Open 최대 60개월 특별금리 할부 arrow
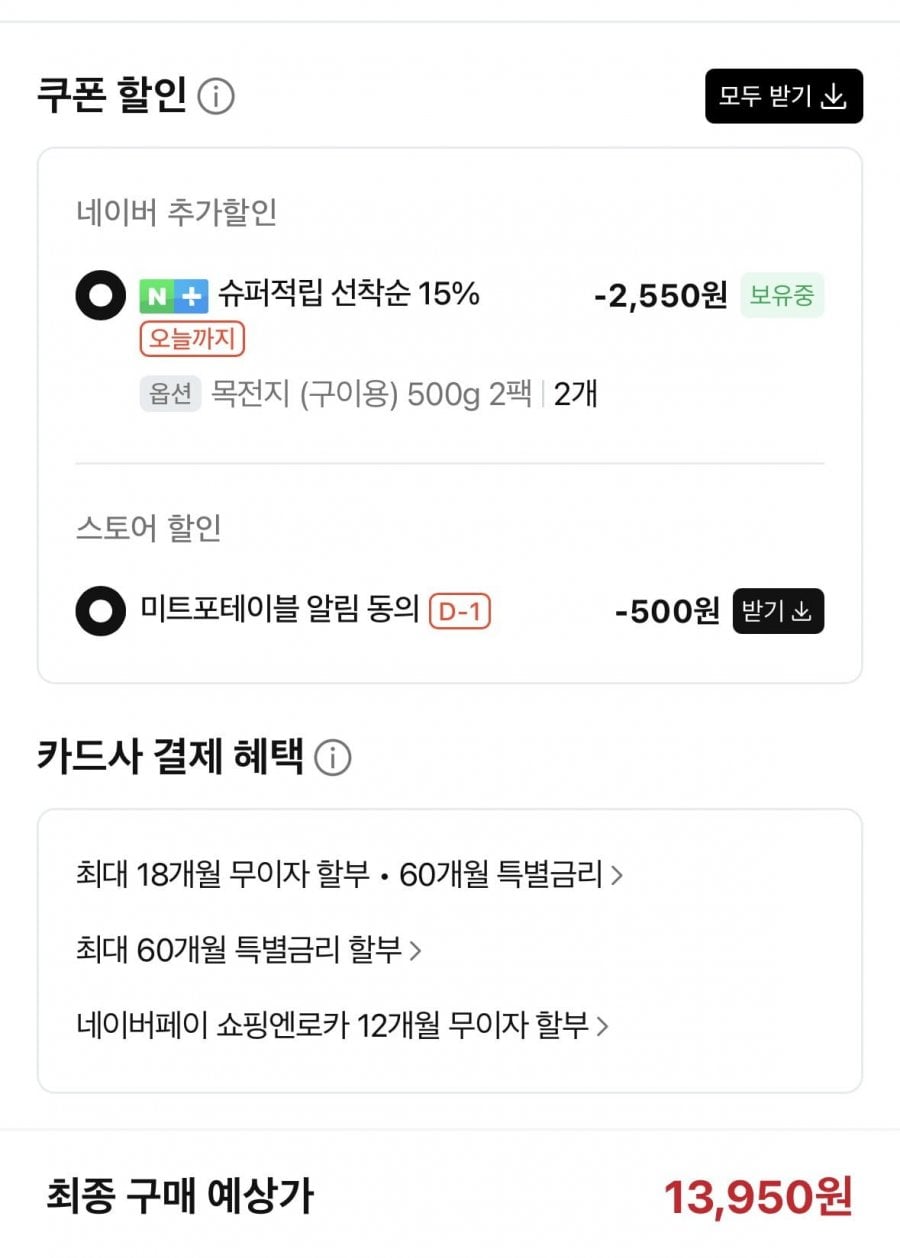This screenshot has height=1258, width=900. pyautogui.click(x=415, y=950)
